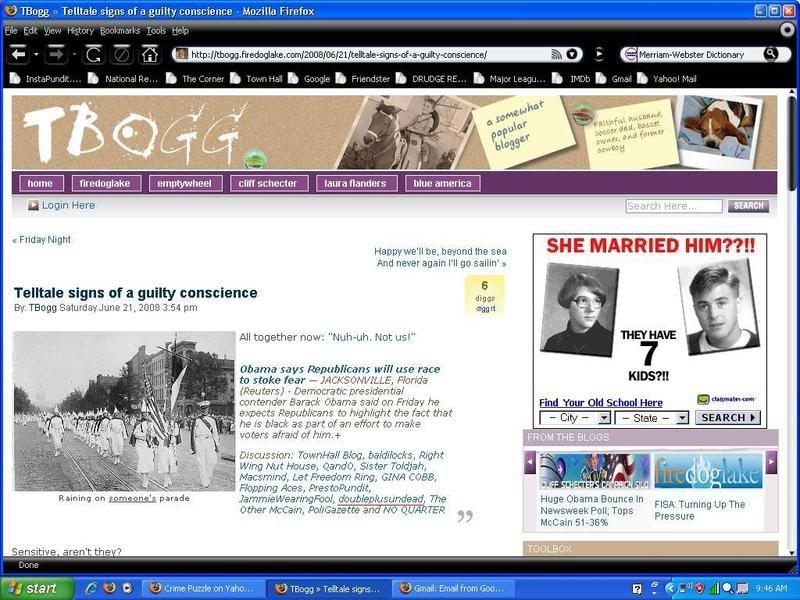Viewport: 800px width, 600px height.
Task: Open the Yahoo! Mail bookmark
Action: (667, 79)
